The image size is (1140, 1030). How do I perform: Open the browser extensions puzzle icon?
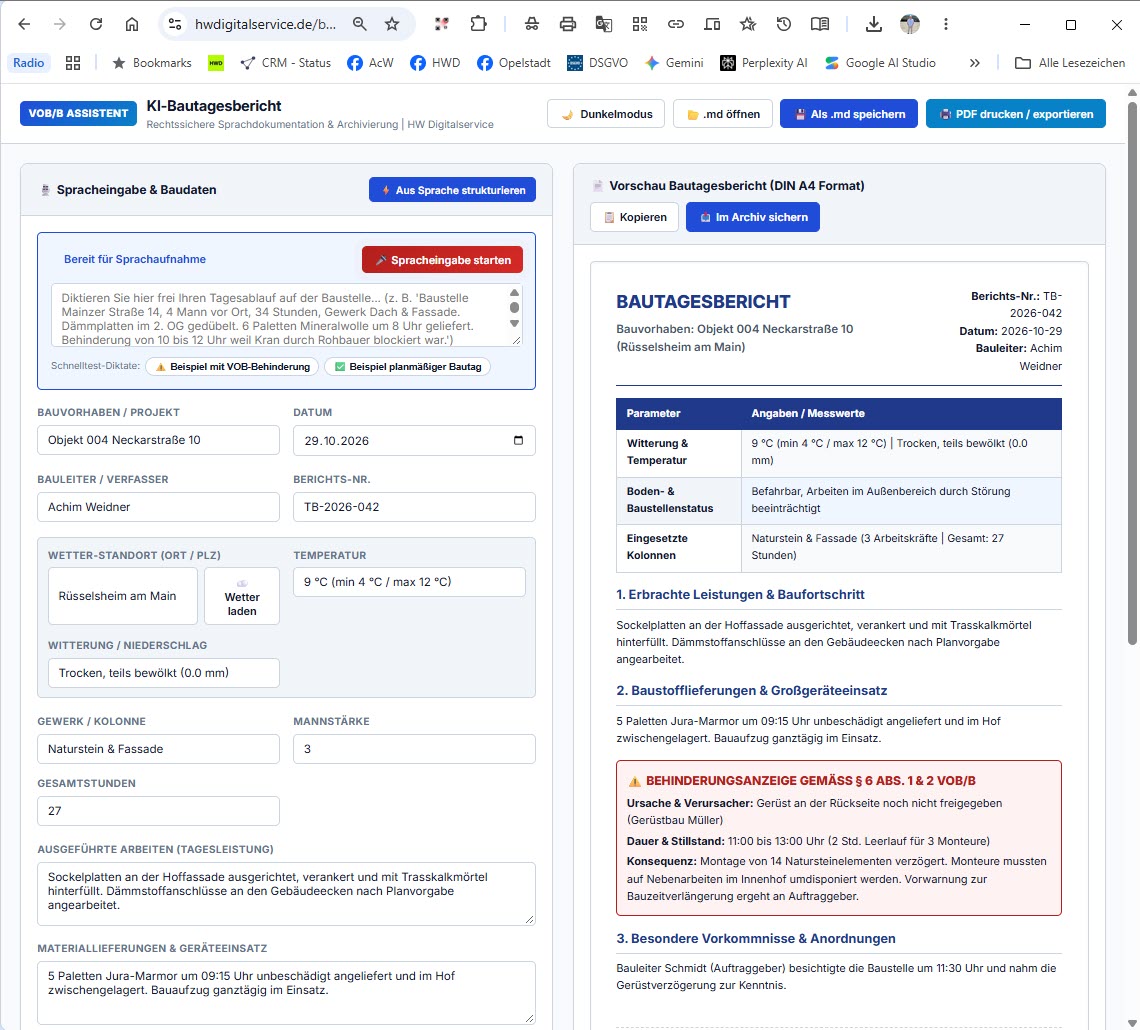click(478, 24)
